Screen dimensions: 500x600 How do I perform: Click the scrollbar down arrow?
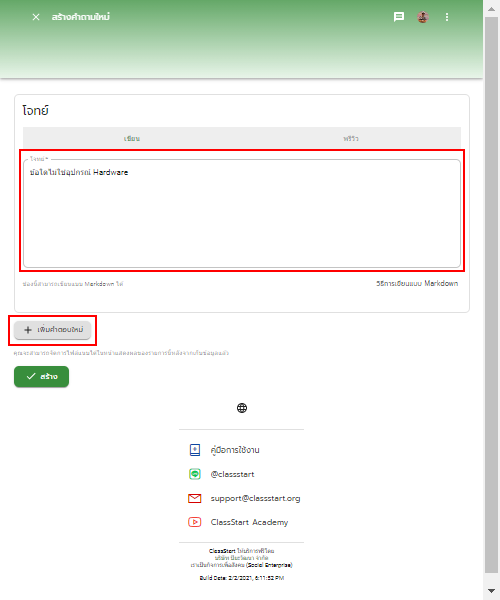click(492, 591)
